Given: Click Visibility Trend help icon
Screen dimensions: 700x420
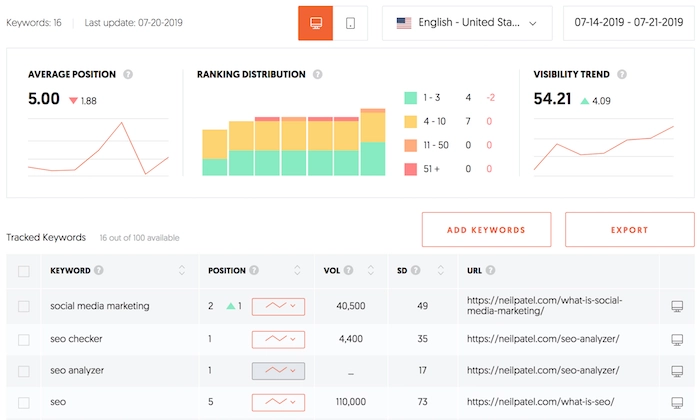Looking at the screenshot, I should tap(621, 74).
